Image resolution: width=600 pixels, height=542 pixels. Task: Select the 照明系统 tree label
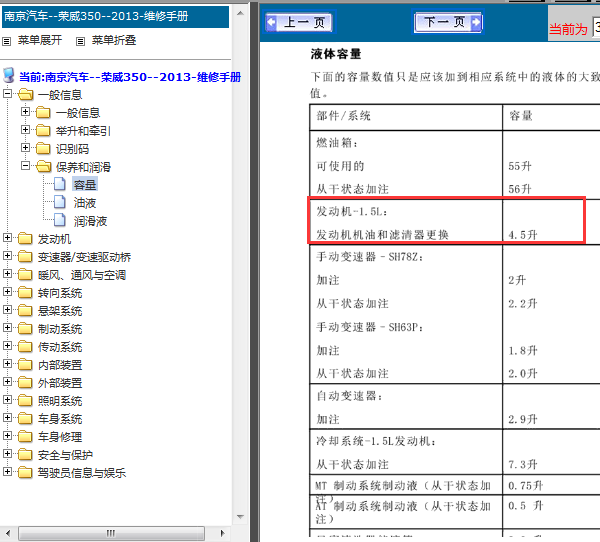click(x=60, y=401)
